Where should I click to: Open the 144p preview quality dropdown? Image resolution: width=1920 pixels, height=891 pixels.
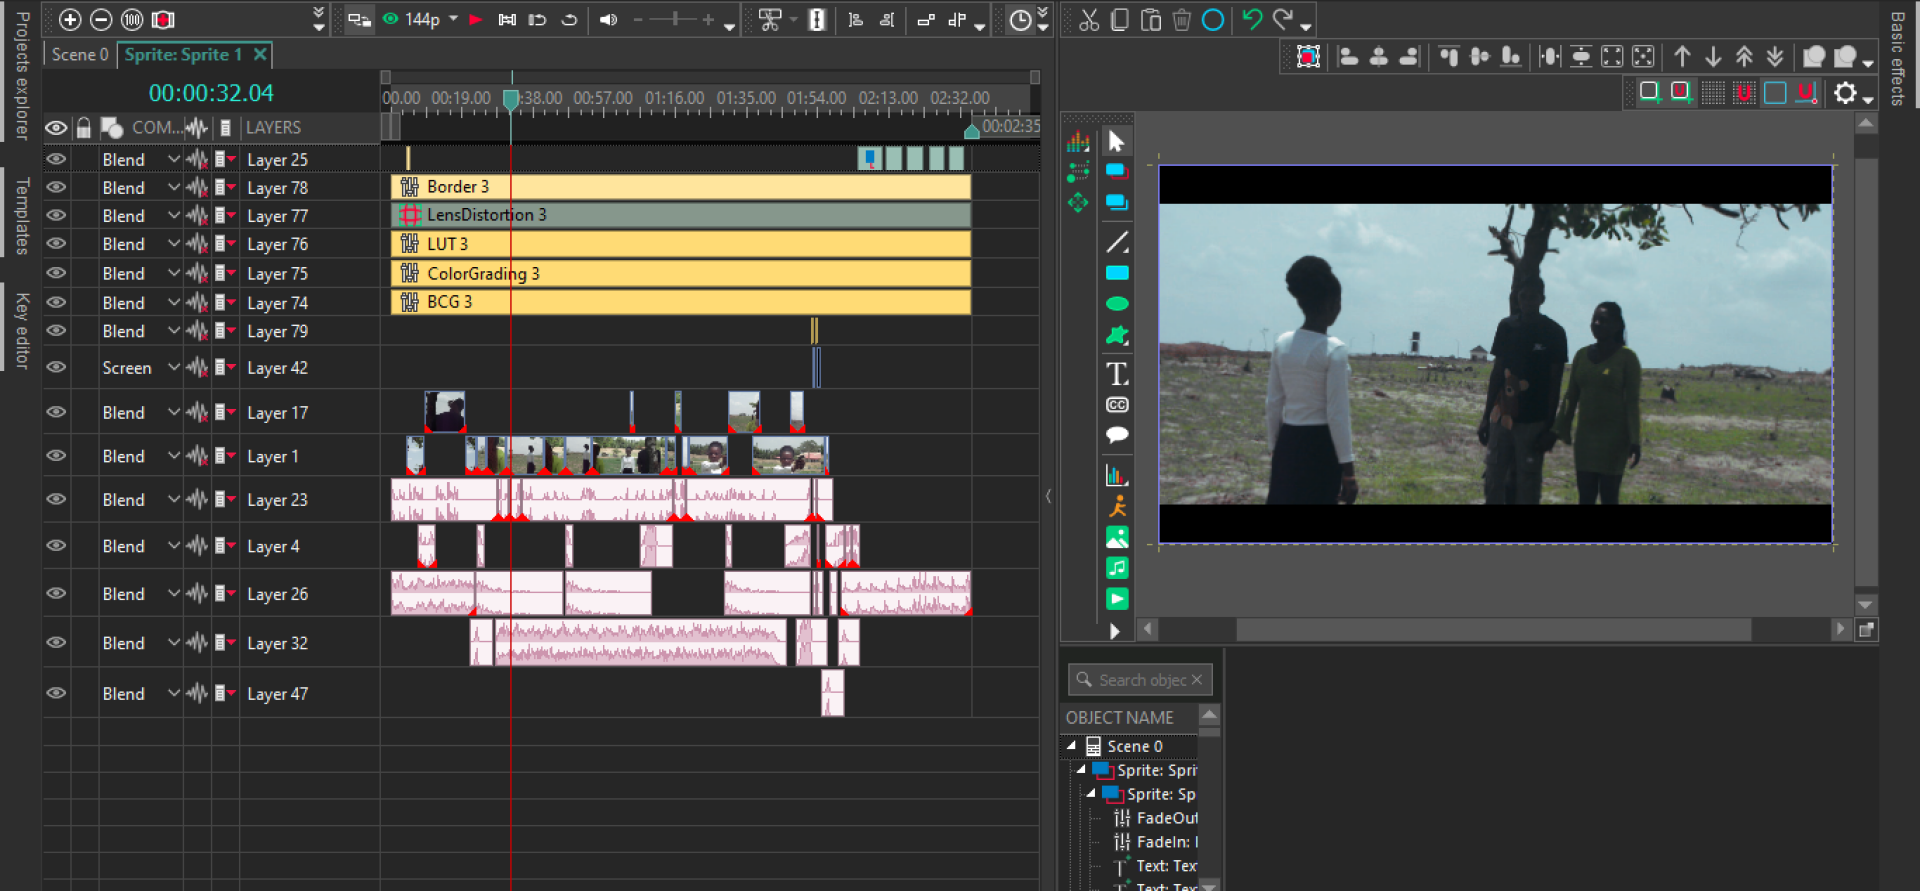click(x=453, y=19)
